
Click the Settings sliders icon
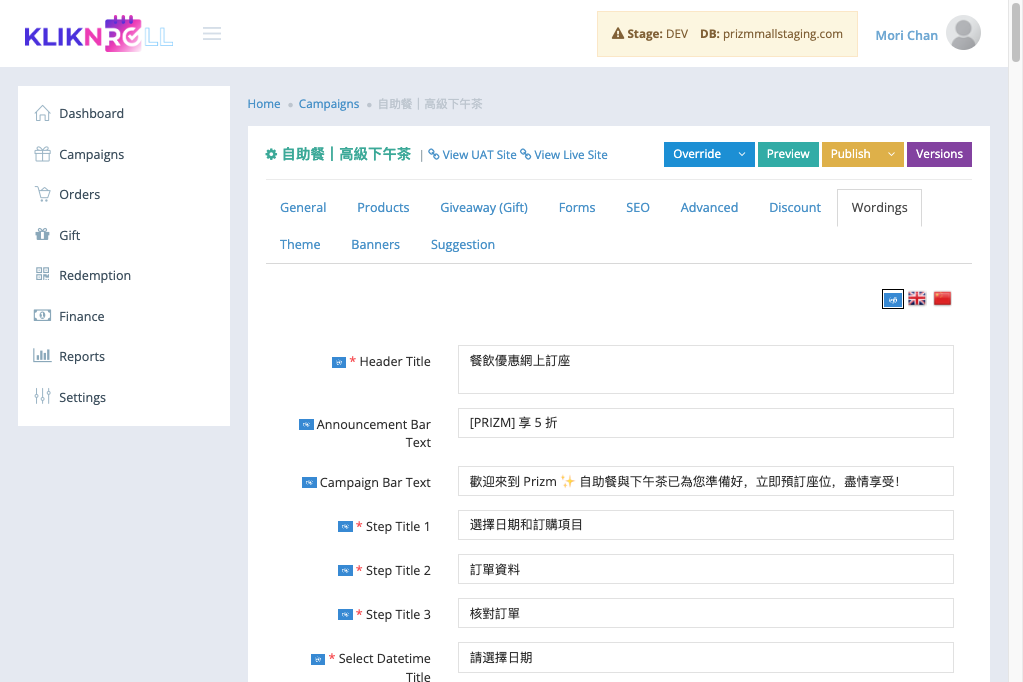[x=42, y=396]
